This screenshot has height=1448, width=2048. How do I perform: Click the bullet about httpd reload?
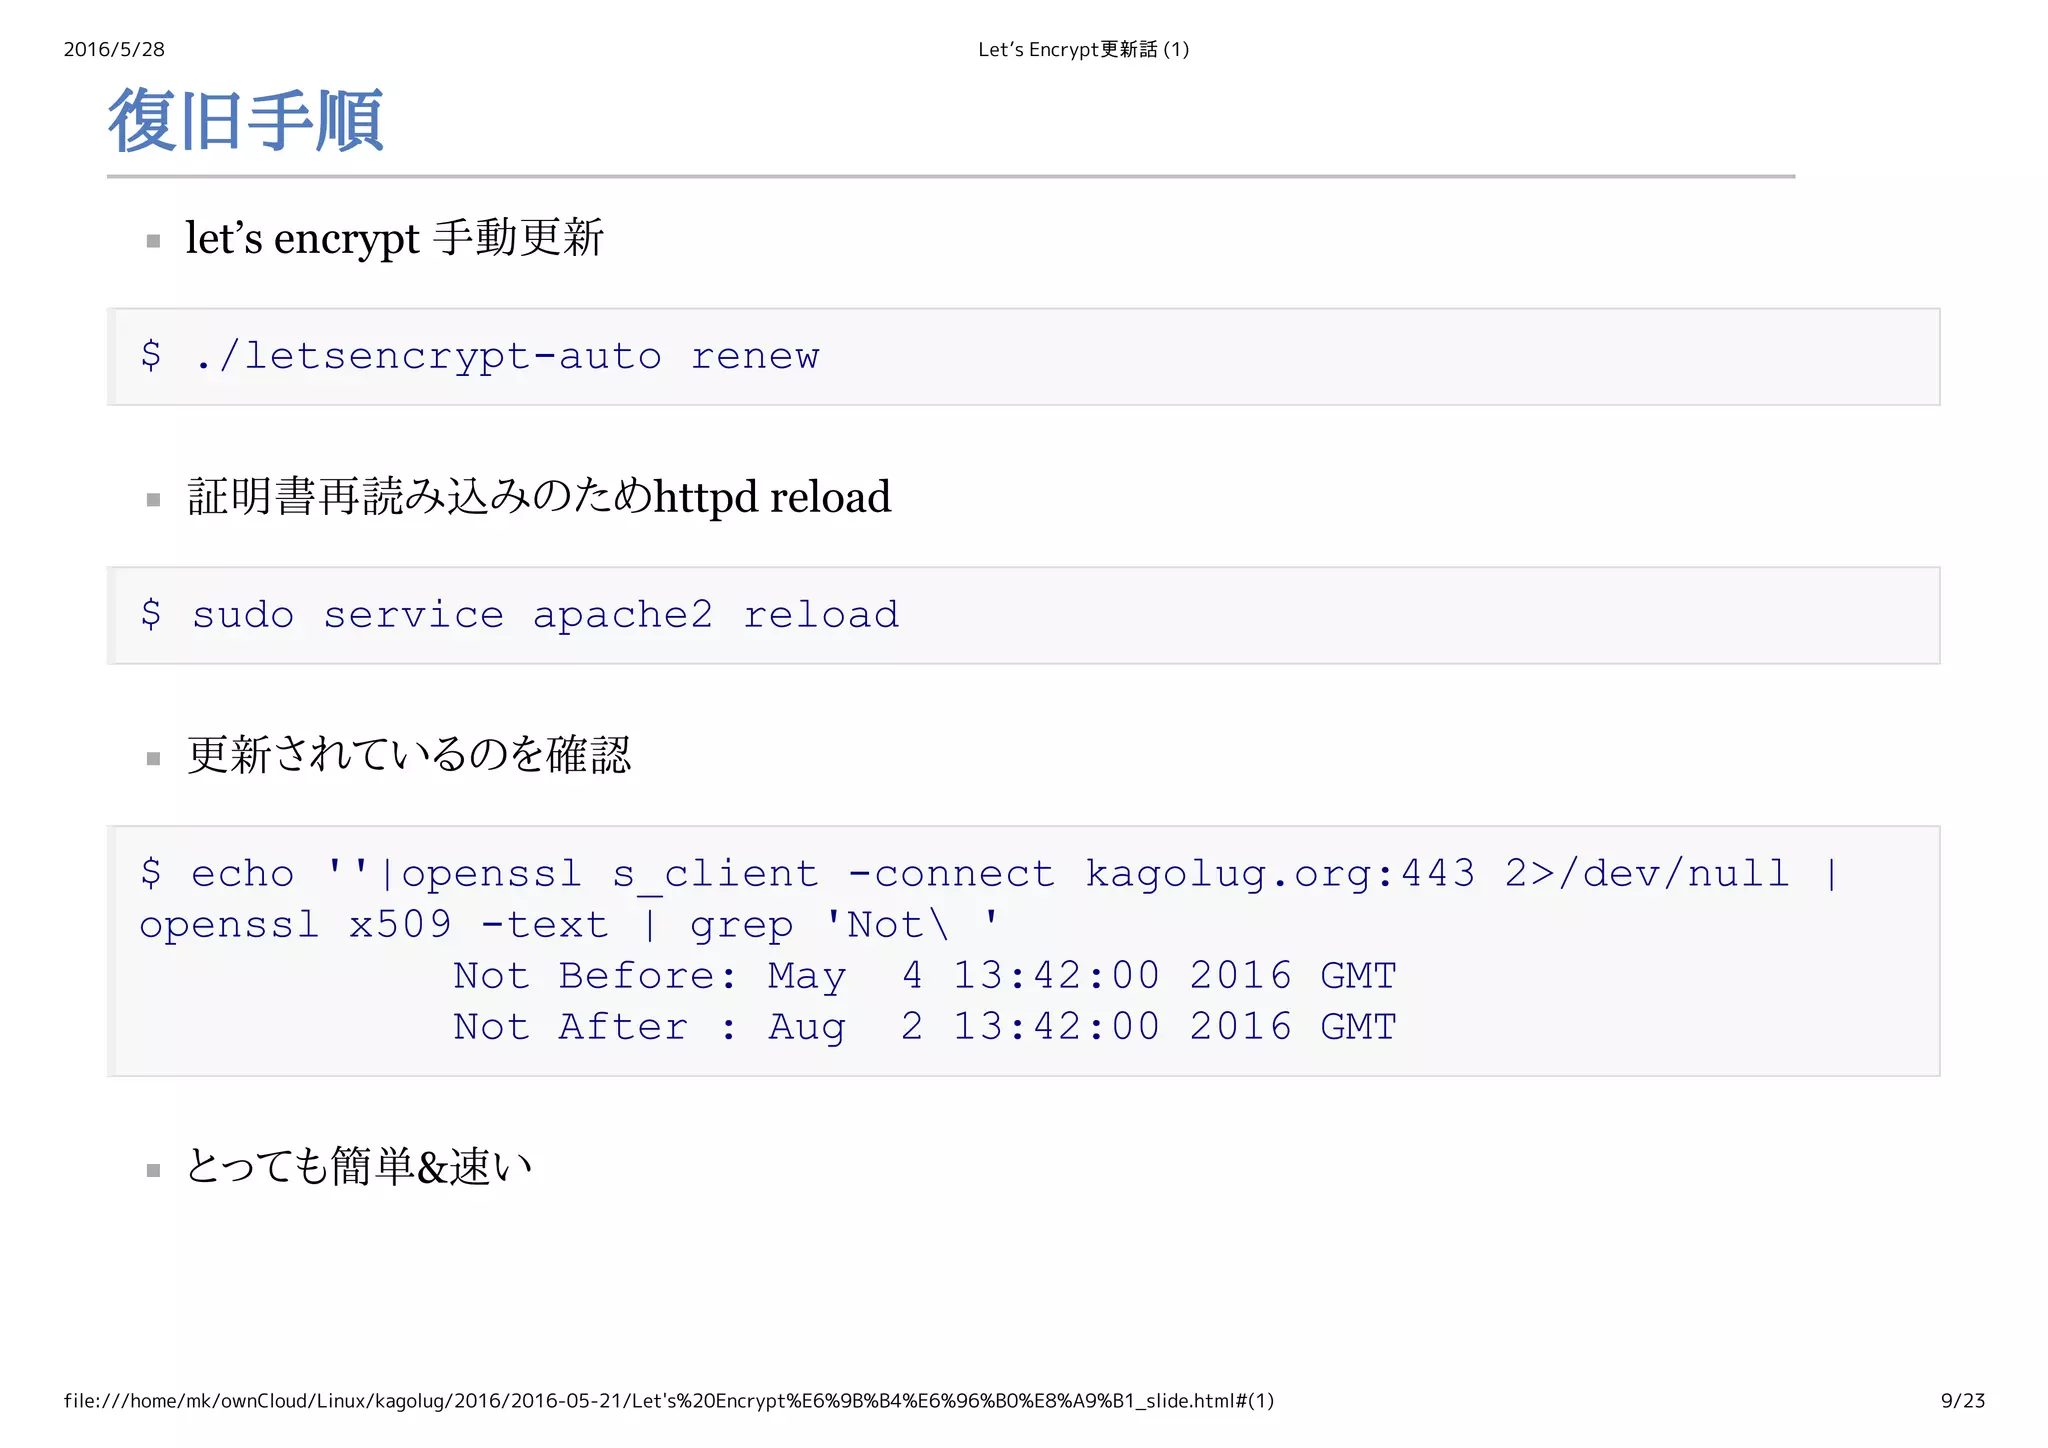(539, 497)
